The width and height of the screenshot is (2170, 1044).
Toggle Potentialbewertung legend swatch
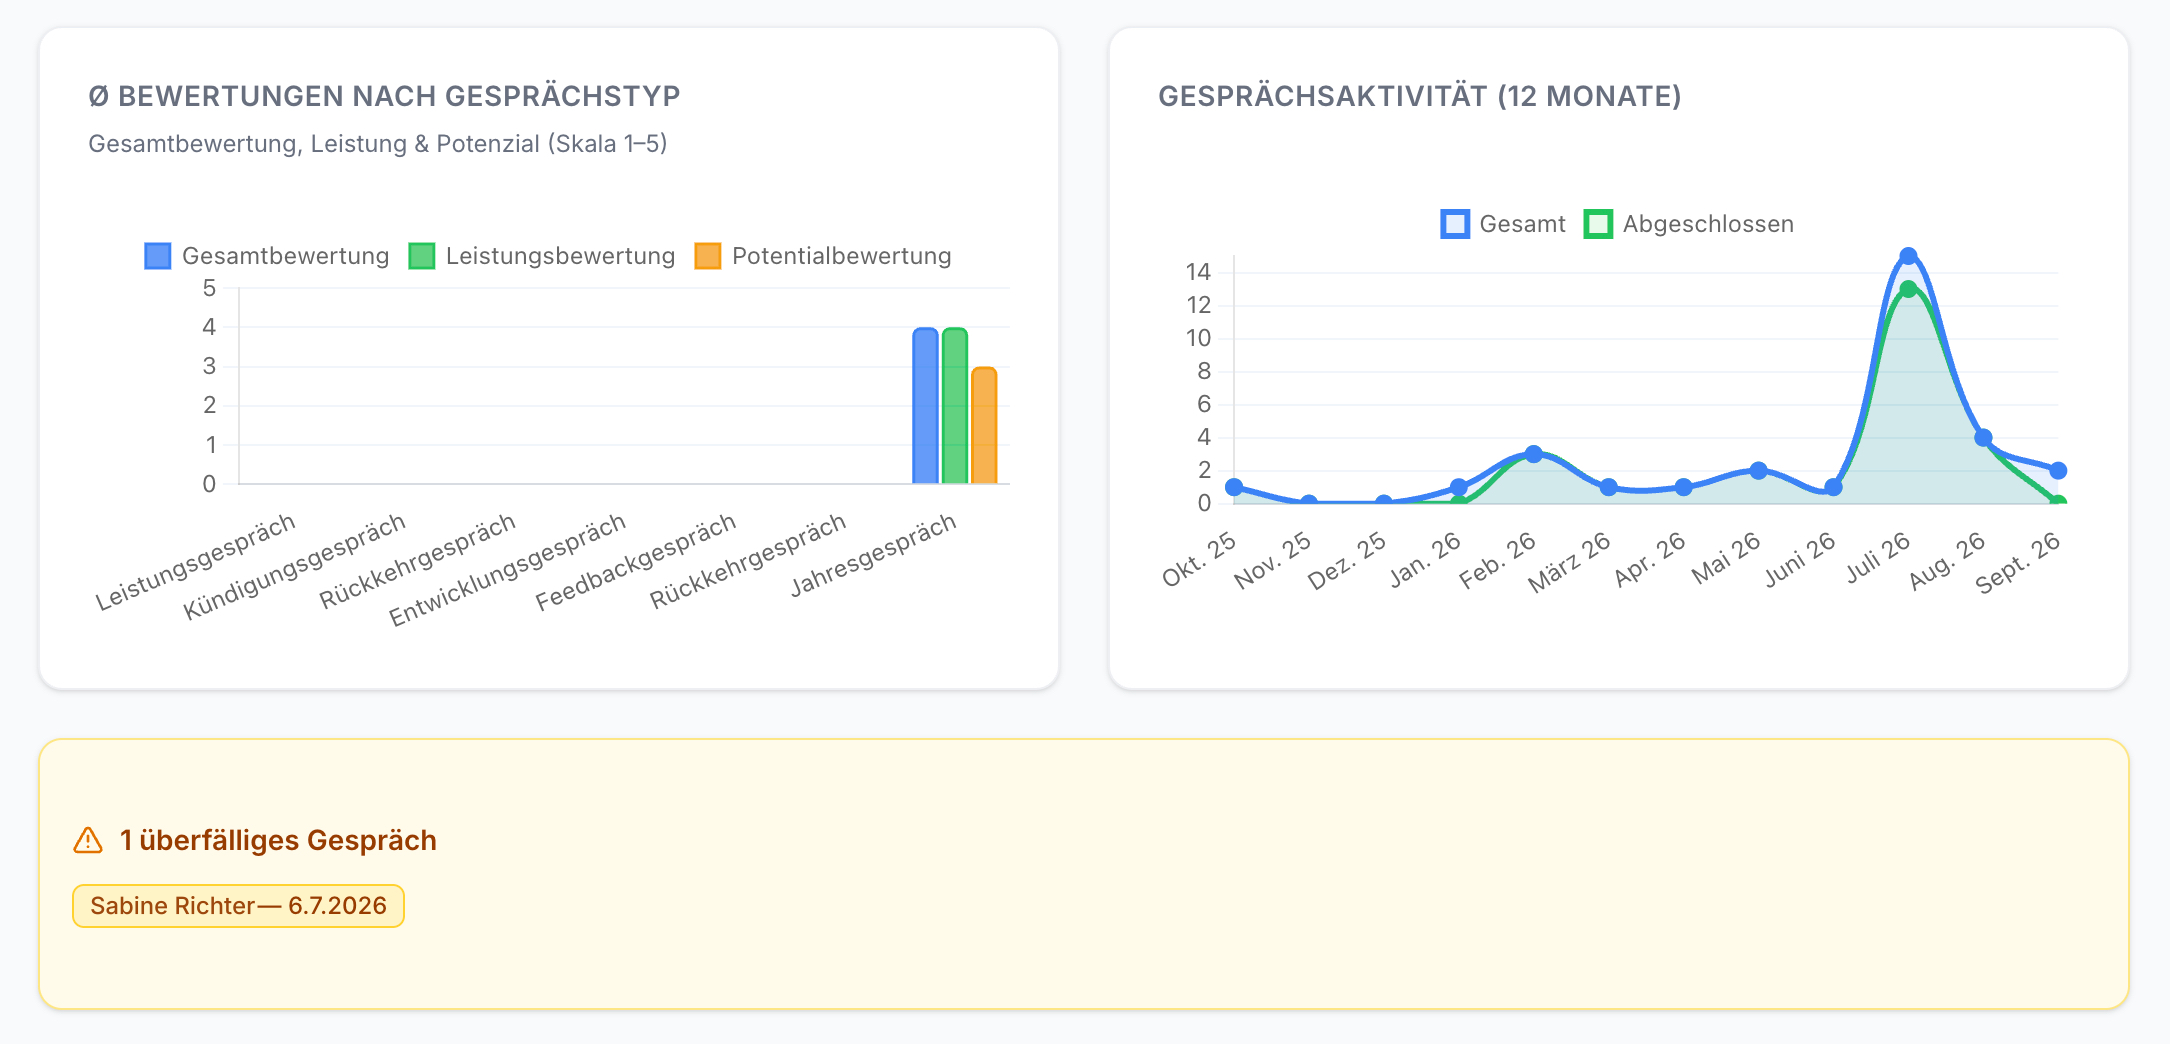tap(708, 256)
